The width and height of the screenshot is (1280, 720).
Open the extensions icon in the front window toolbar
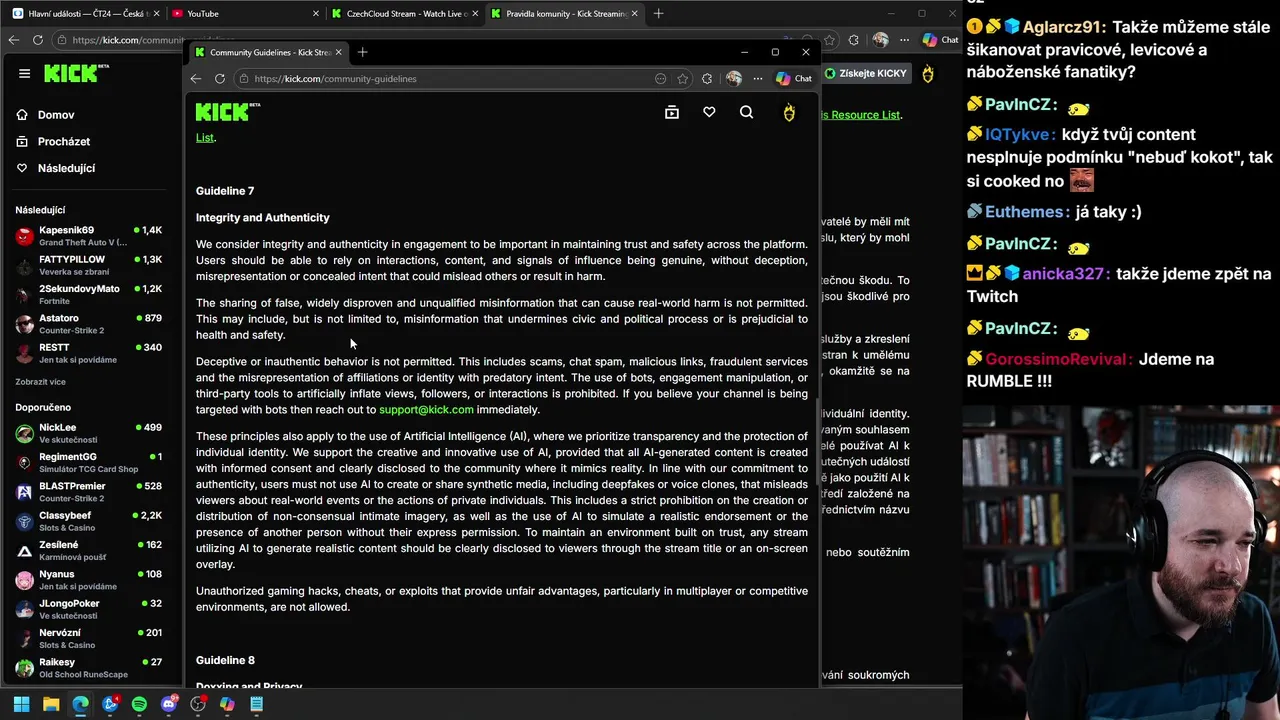[x=707, y=78]
